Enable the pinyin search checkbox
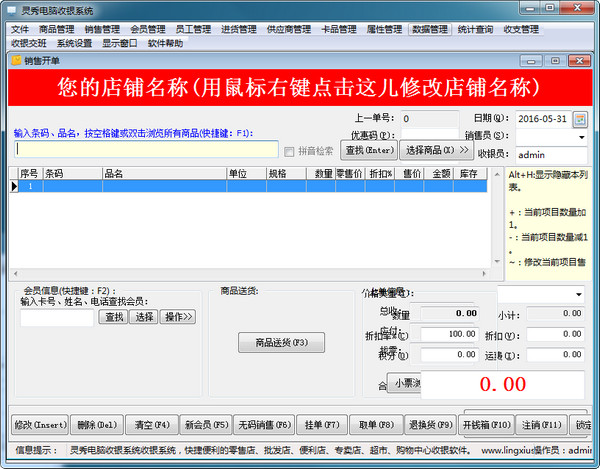Screen dimensions: 600x469 coord(290,151)
